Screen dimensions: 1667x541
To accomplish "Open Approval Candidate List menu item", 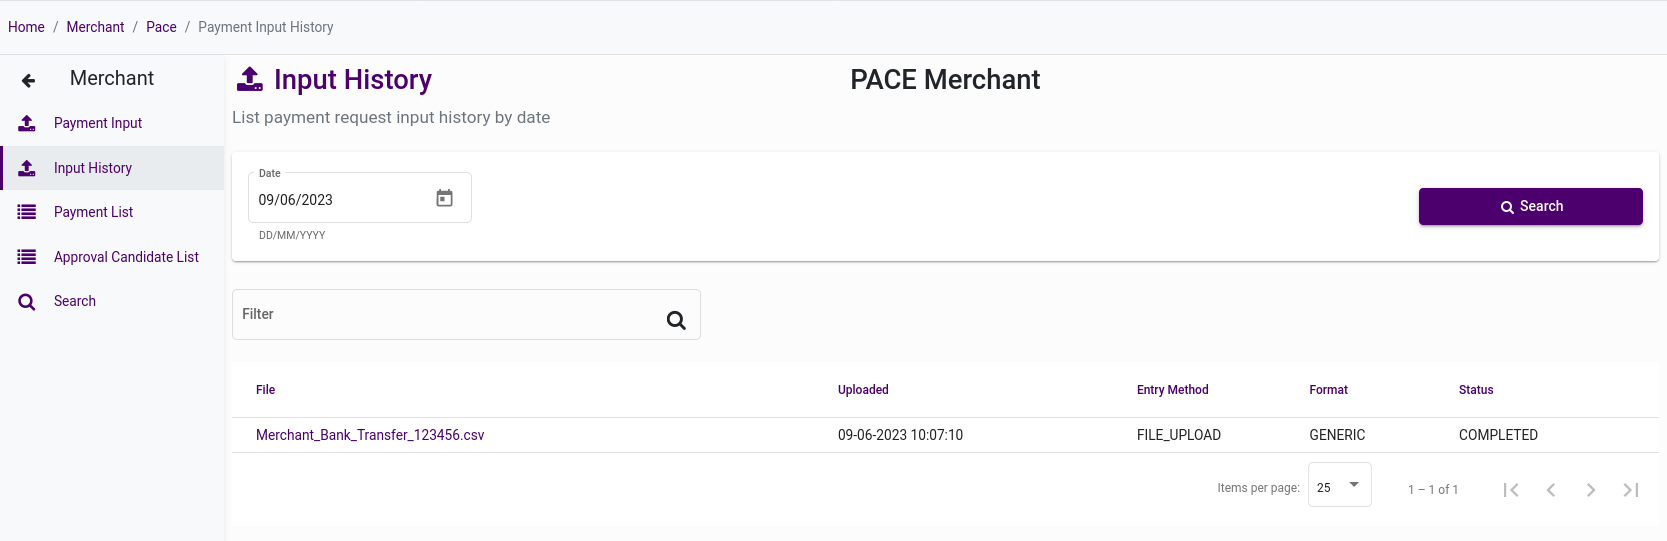I will [126, 257].
